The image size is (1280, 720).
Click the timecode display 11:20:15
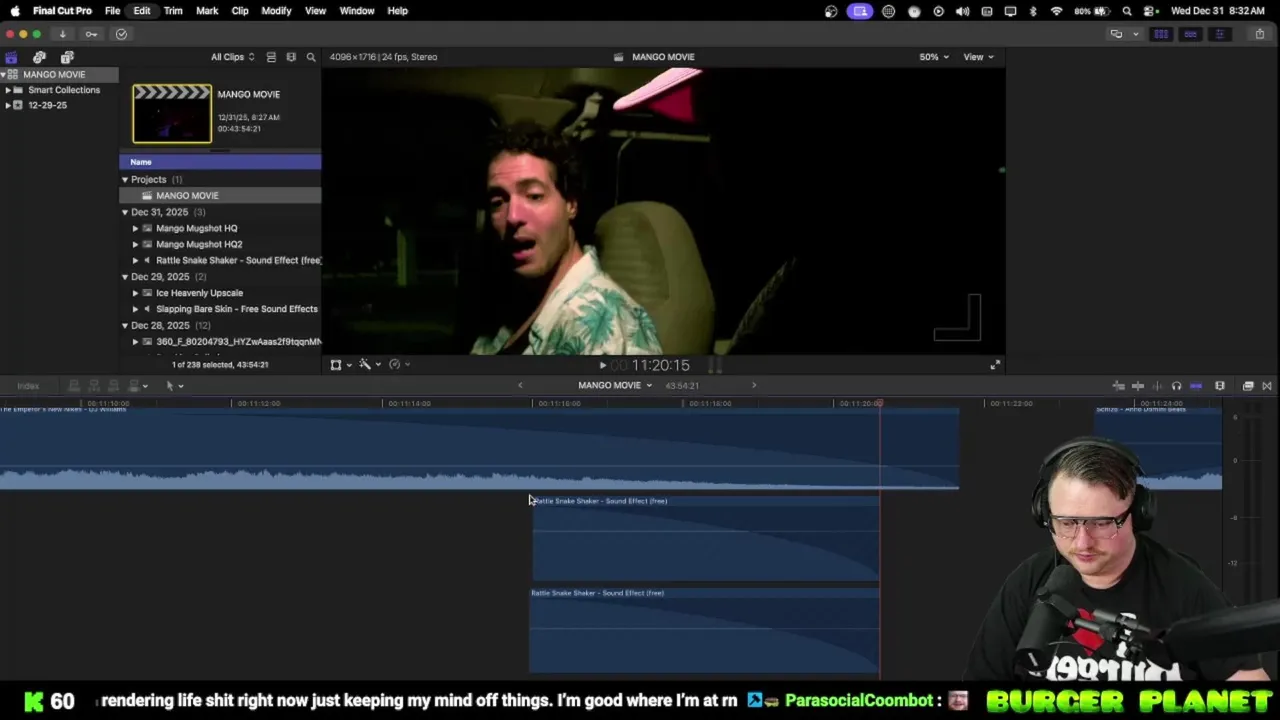click(660, 366)
